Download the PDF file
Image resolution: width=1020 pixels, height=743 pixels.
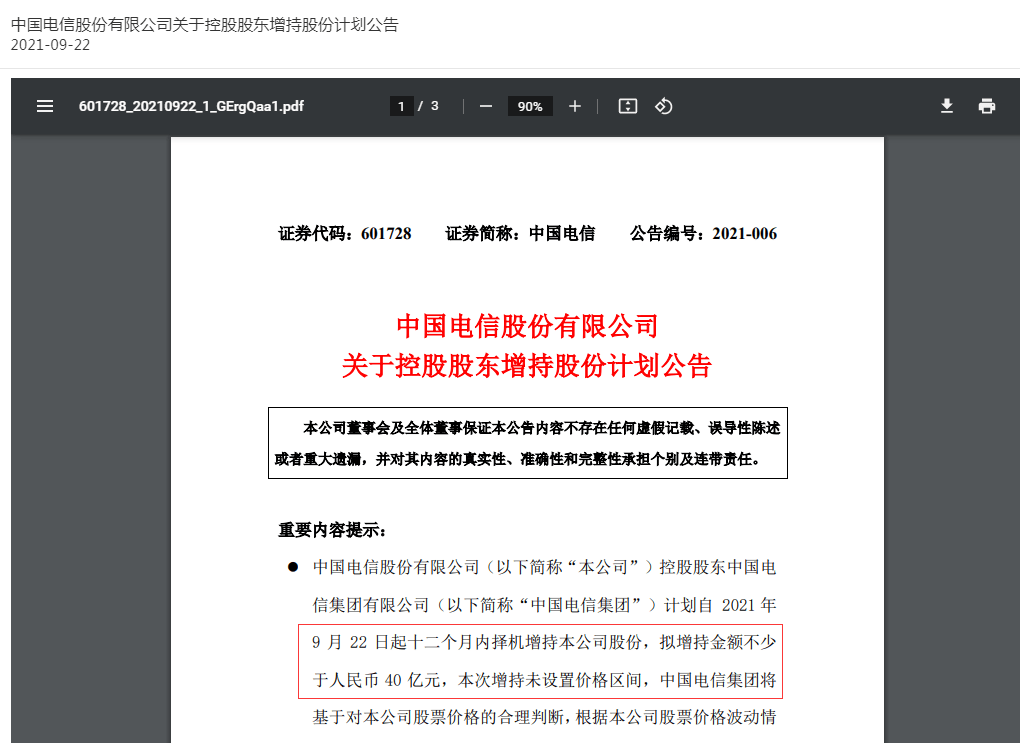point(947,106)
